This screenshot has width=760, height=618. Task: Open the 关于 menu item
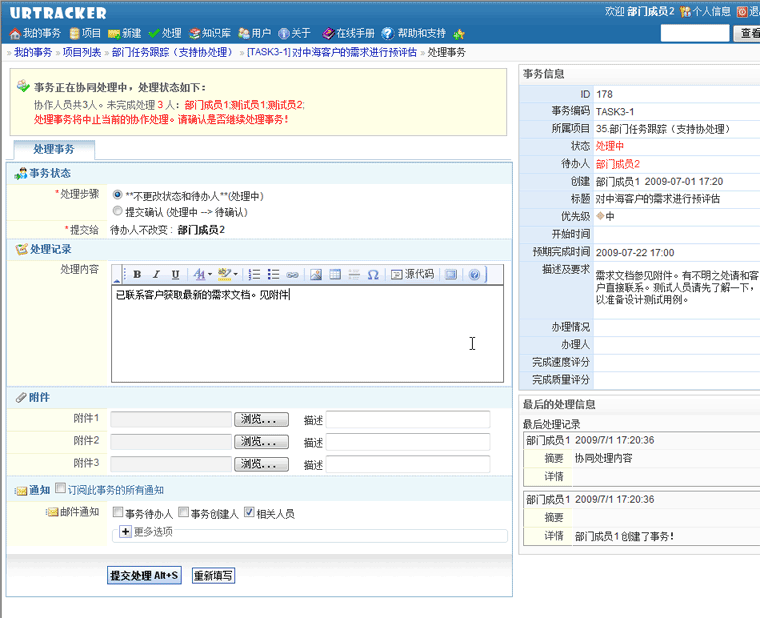coord(294,33)
